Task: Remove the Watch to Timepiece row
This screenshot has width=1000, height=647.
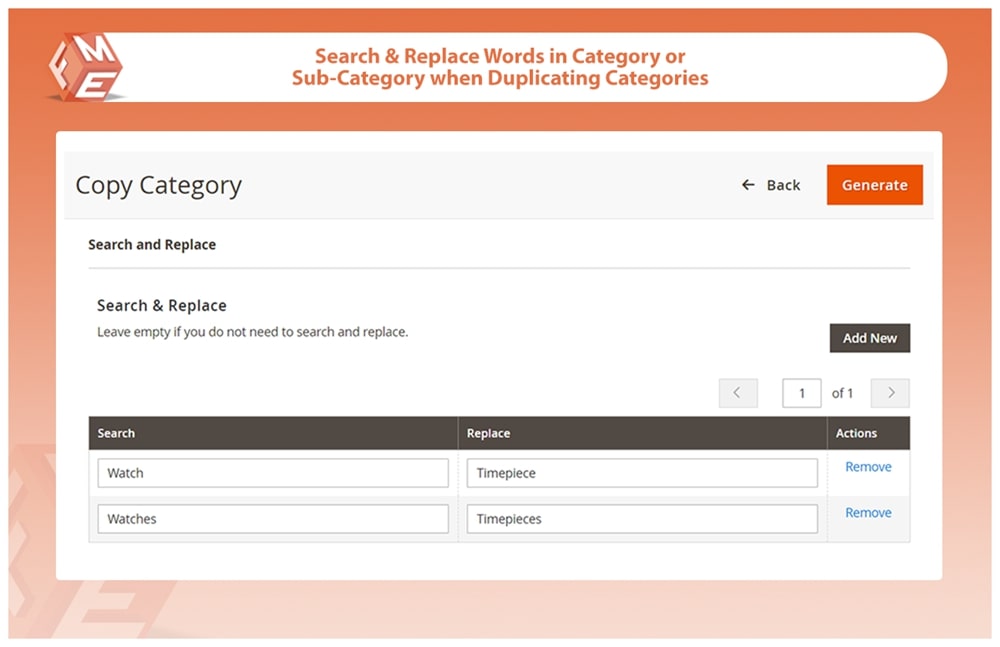Action: tap(868, 467)
